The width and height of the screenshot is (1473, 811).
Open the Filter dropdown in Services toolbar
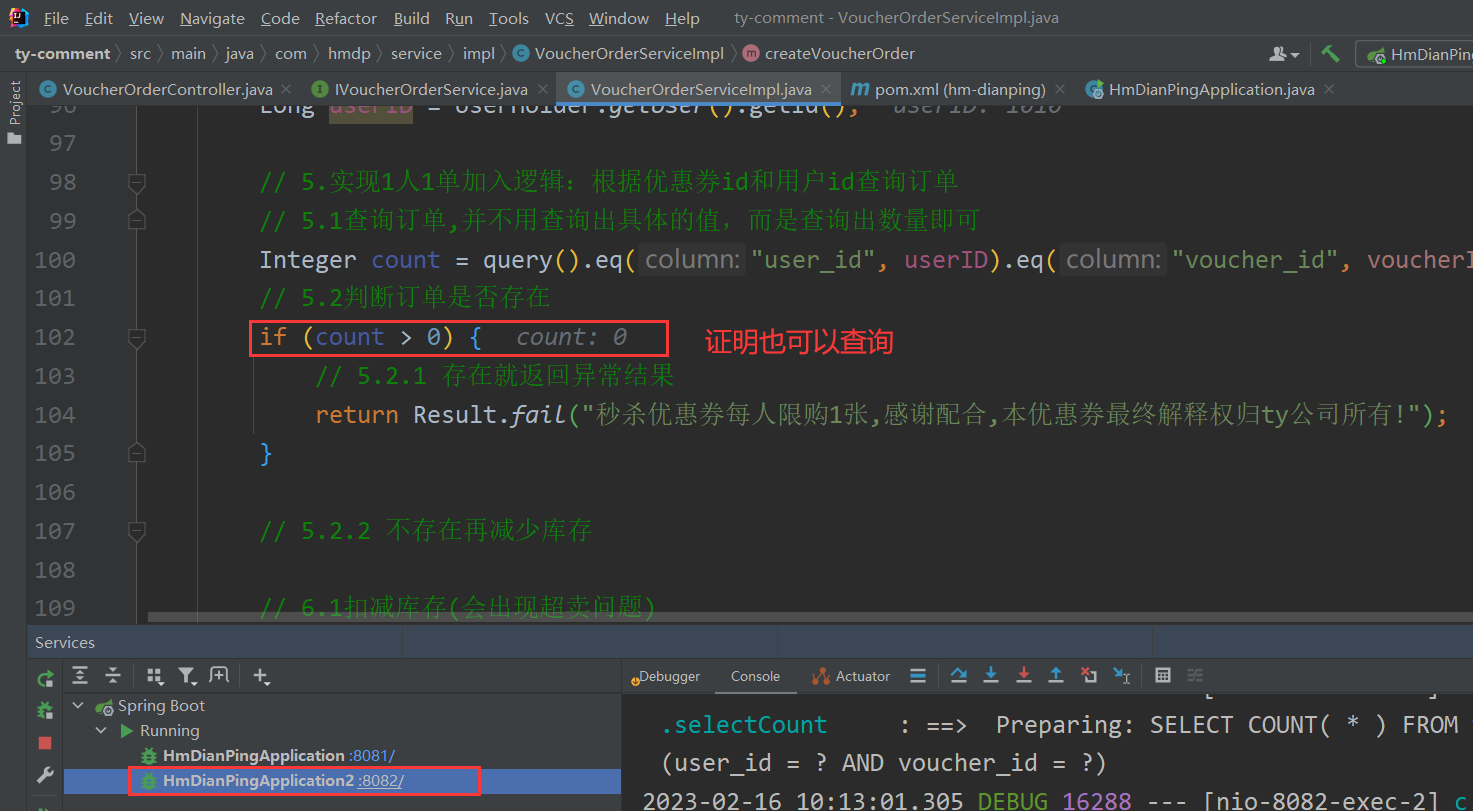(186, 676)
